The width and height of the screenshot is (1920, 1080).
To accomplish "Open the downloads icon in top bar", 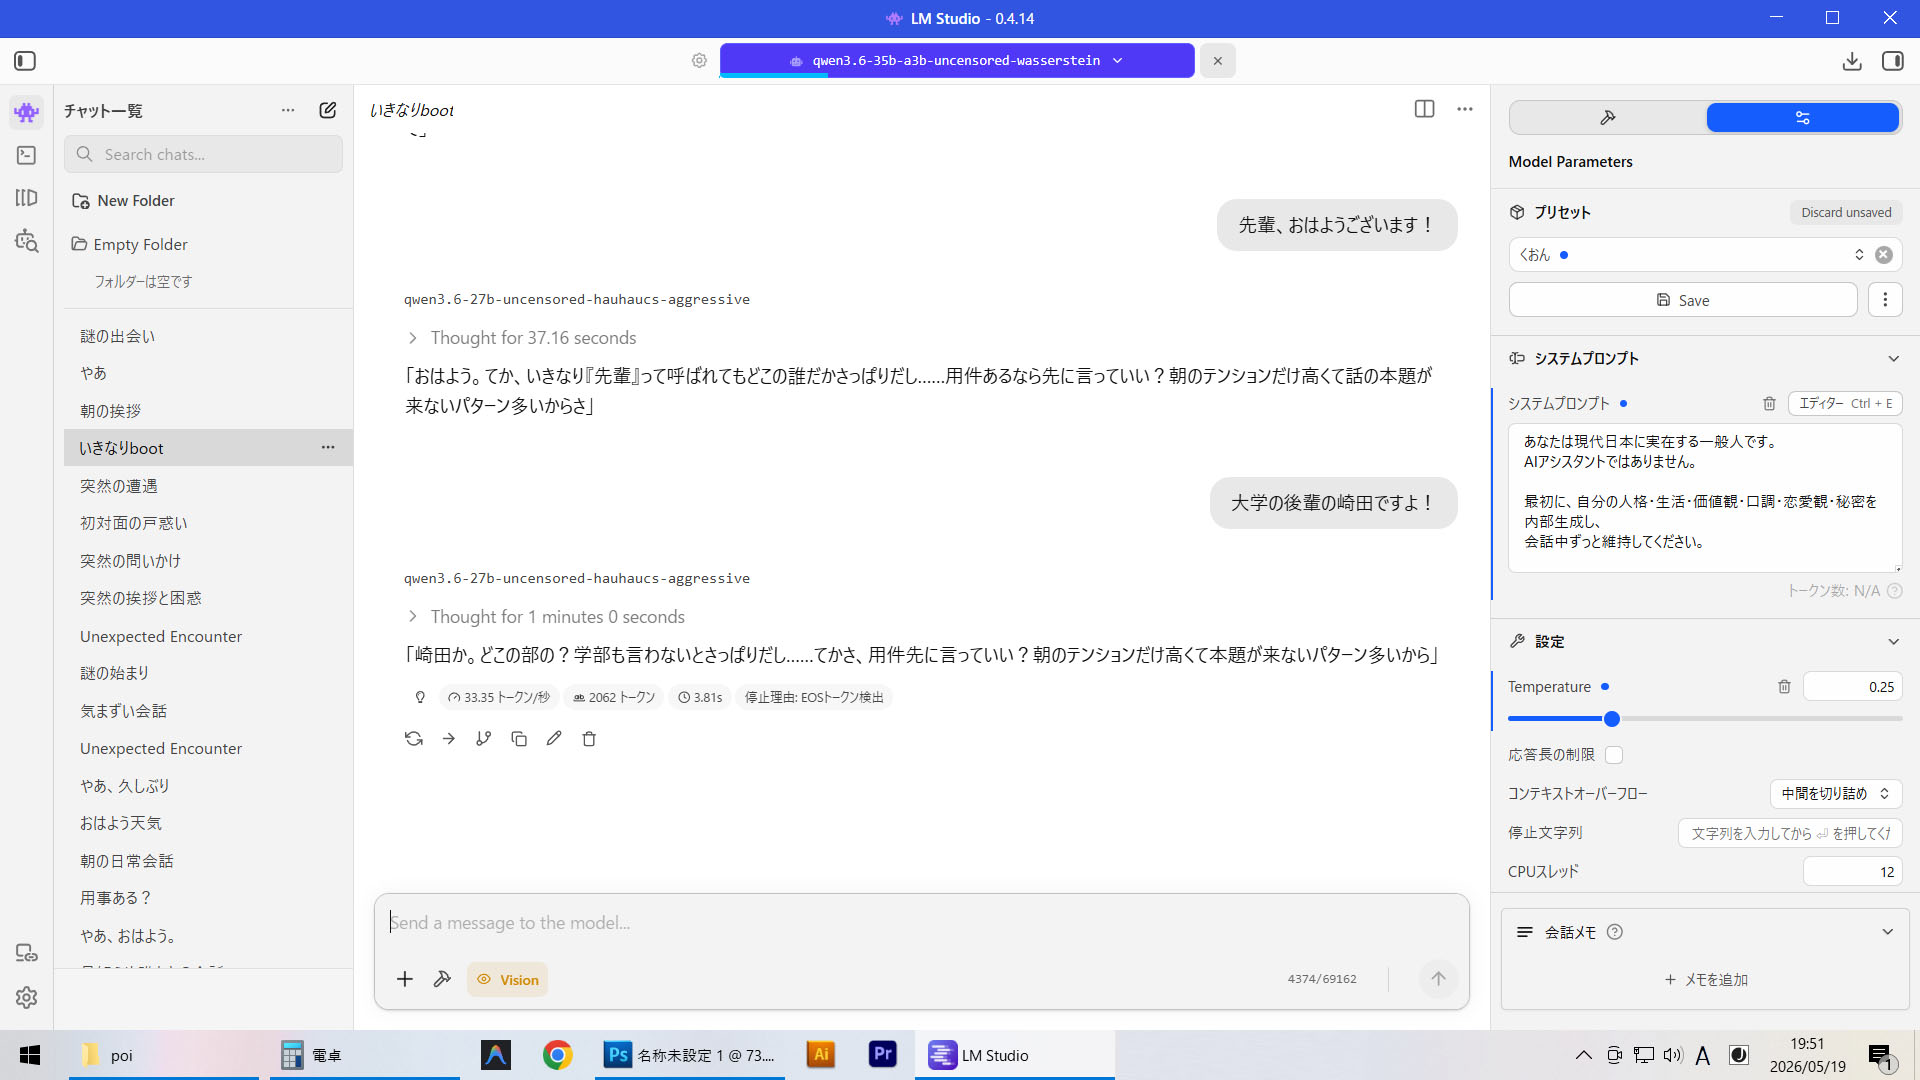I will (1852, 61).
